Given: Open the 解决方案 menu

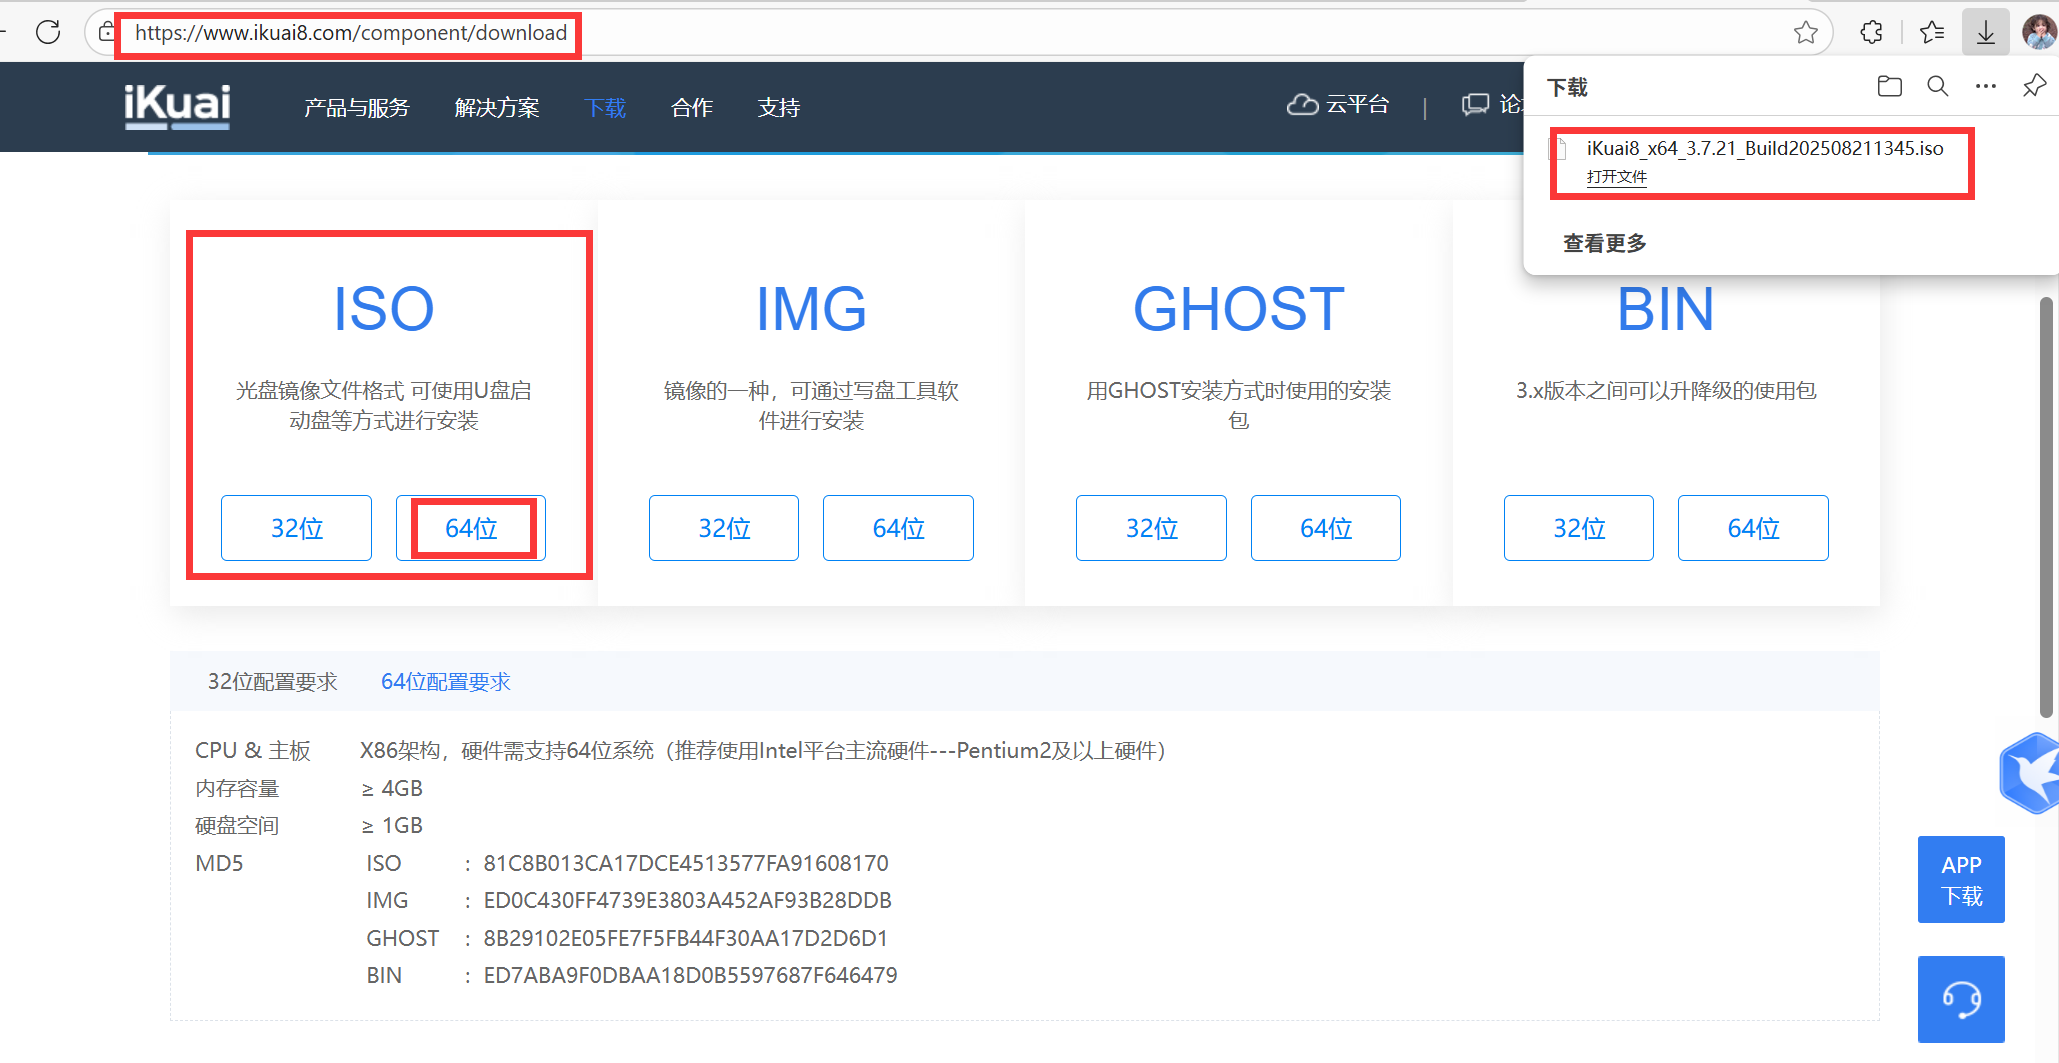Looking at the screenshot, I should click(x=497, y=107).
